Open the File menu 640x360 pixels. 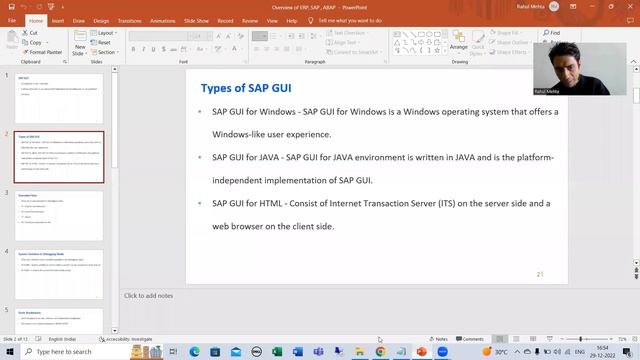tap(12, 20)
